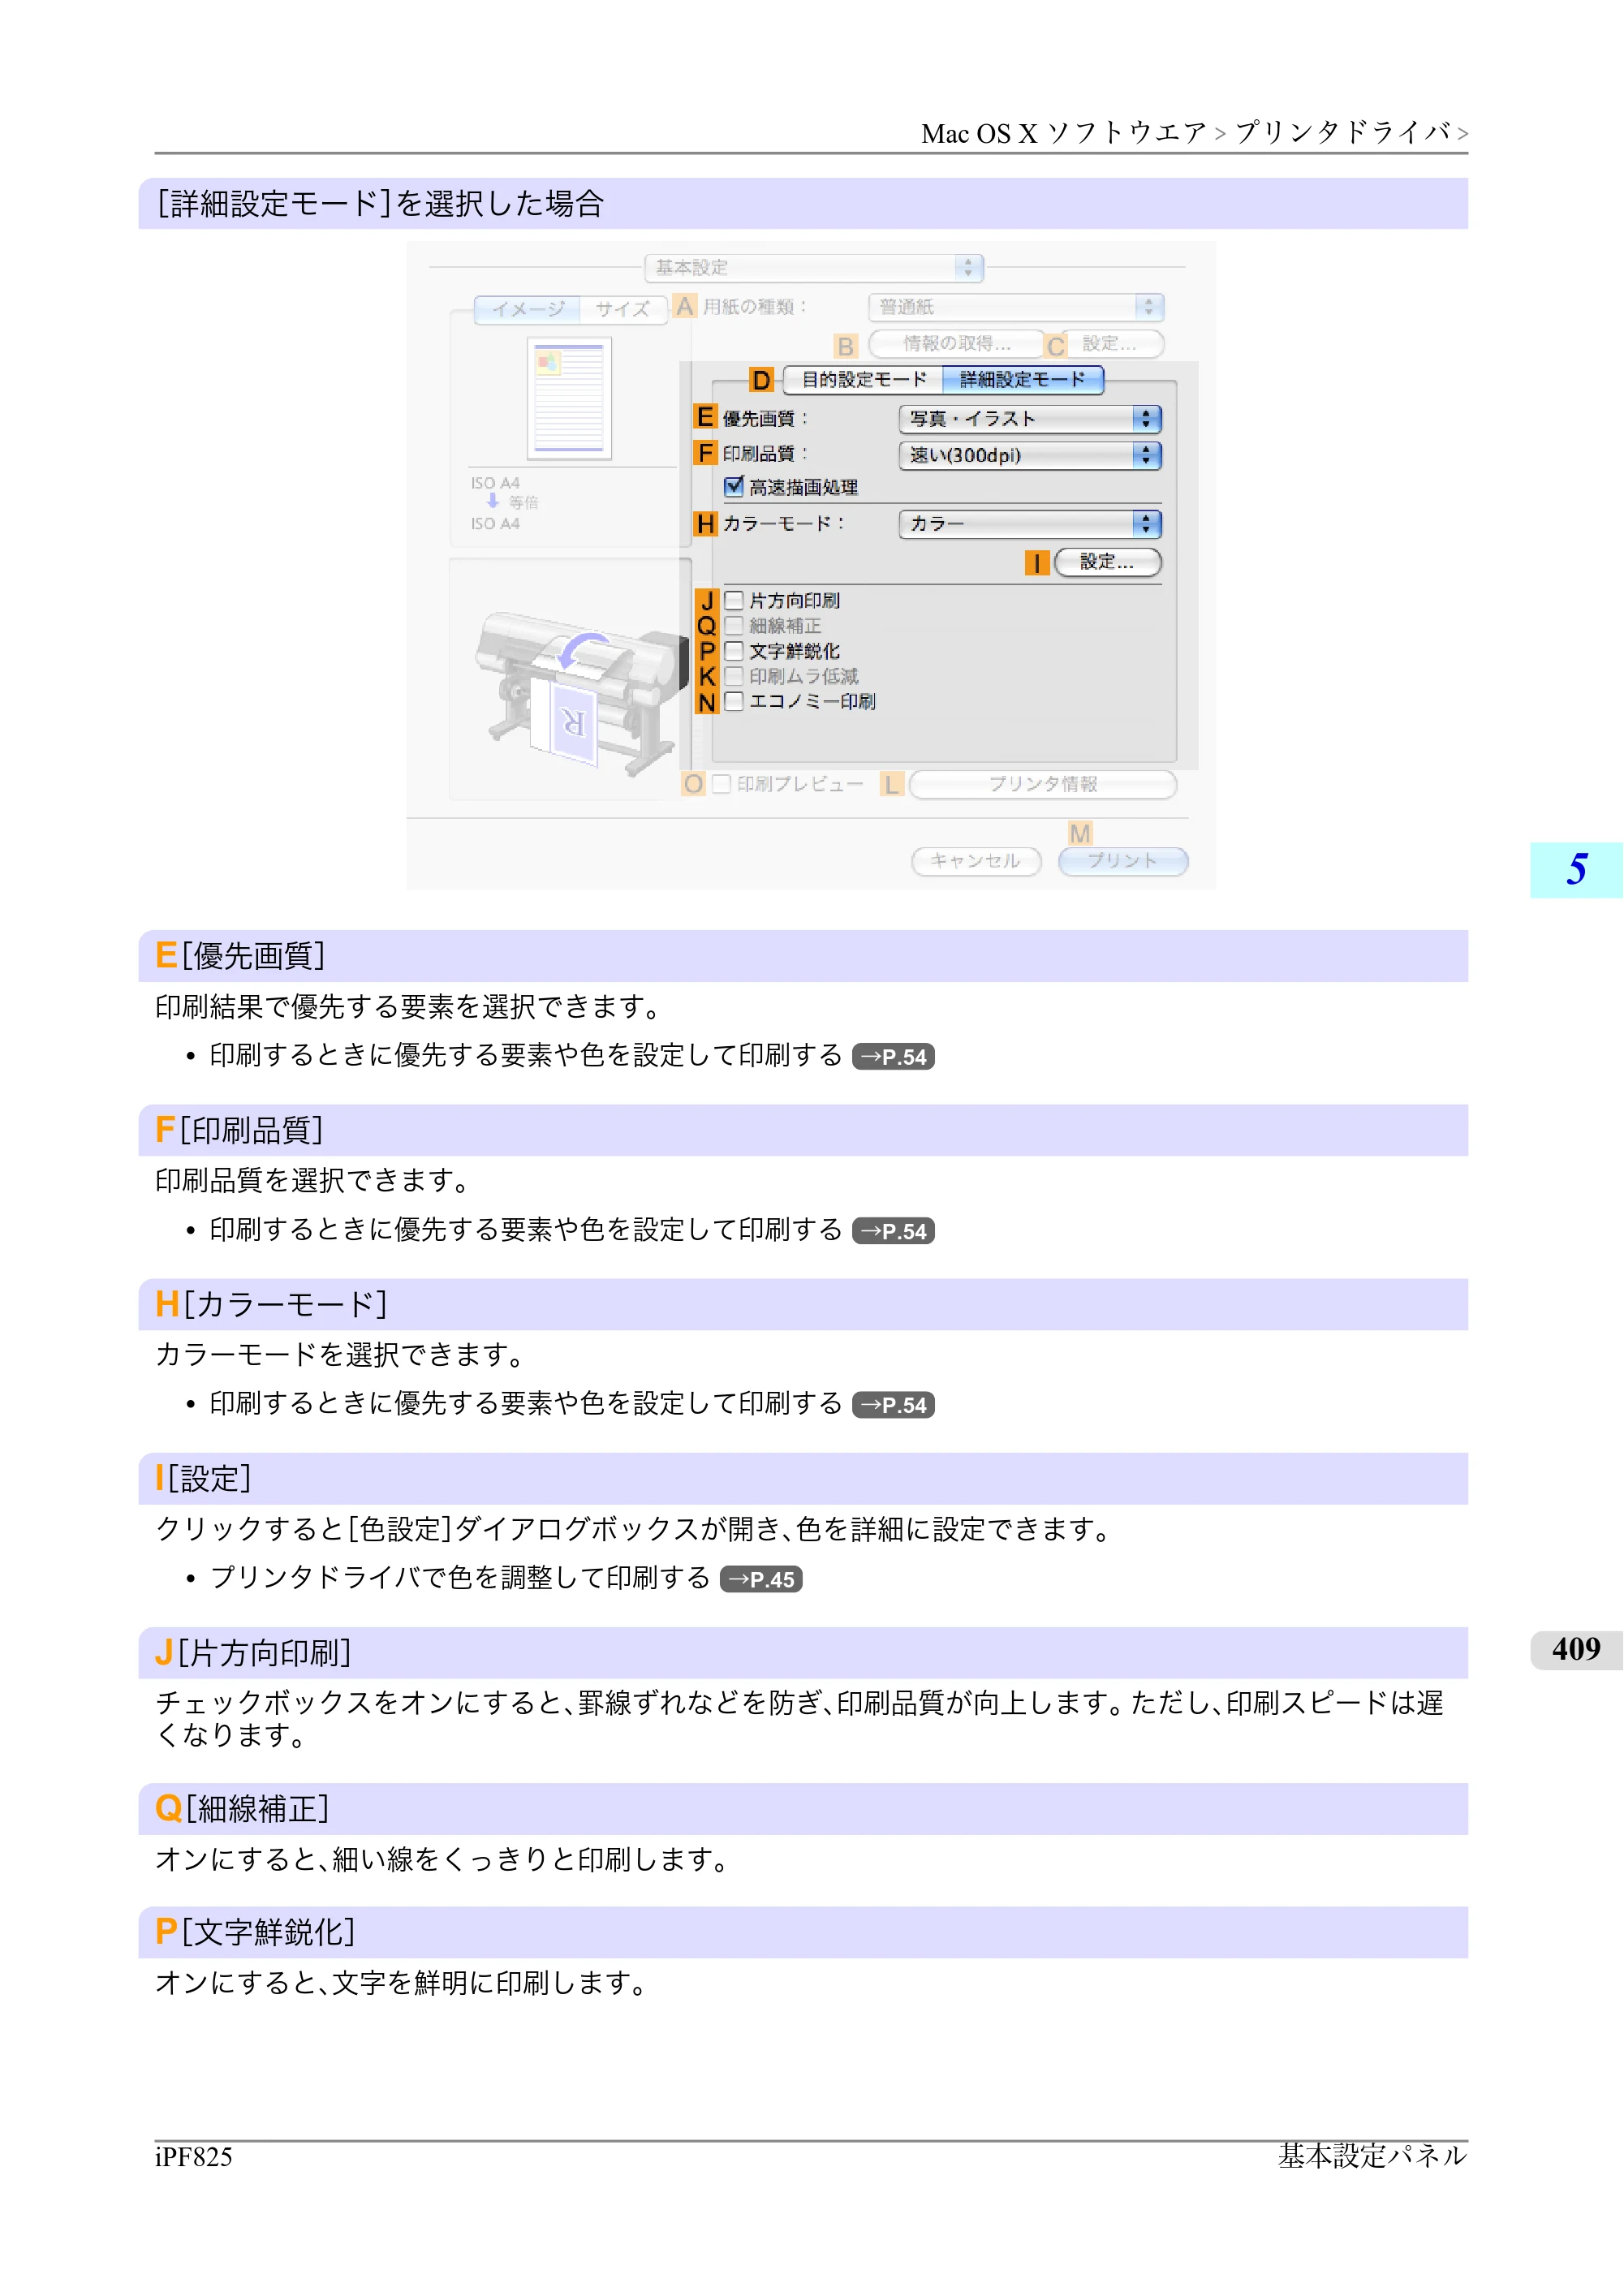Click the 等倍 scaling arrow icon
The width and height of the screenshot is (1624, 2296).
click(x=493, y=501)
